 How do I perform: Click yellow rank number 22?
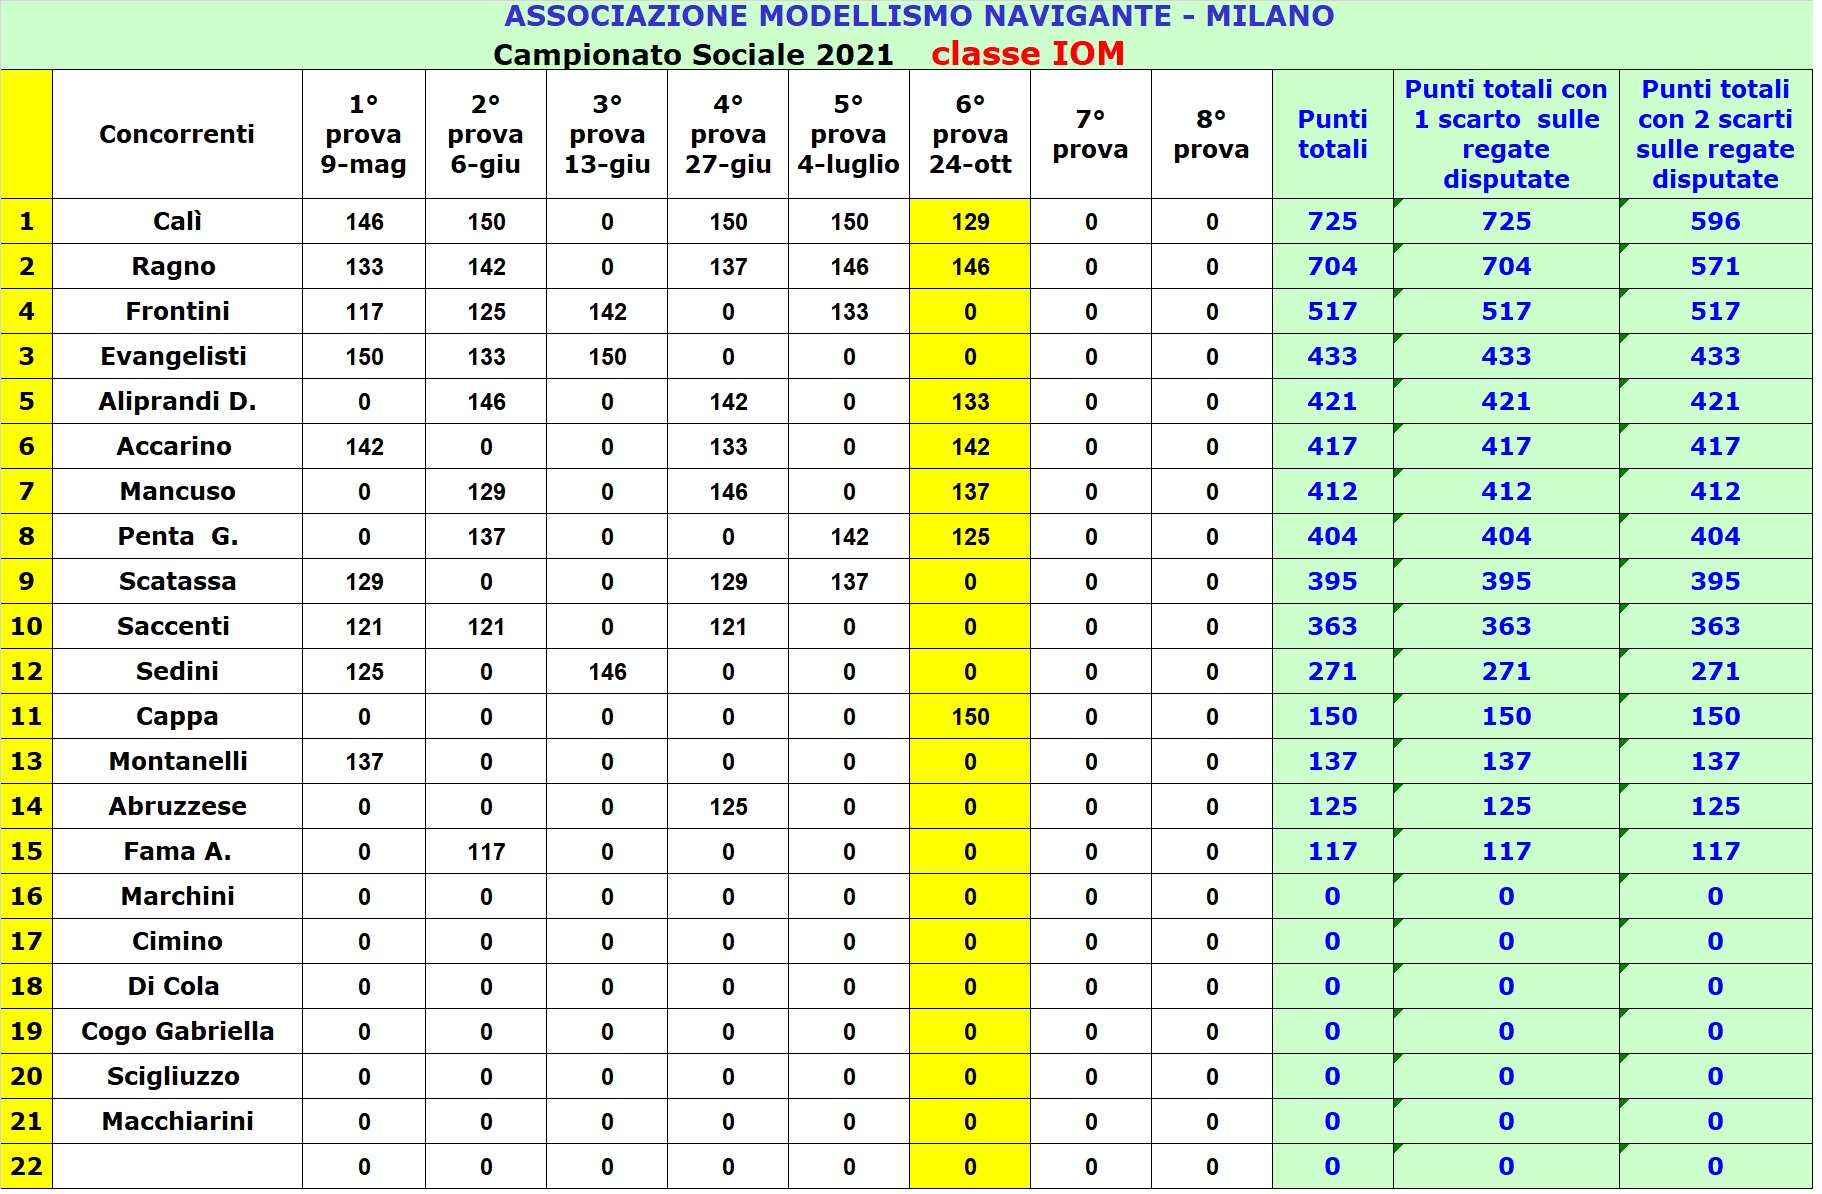click(x=26, y=1166)
